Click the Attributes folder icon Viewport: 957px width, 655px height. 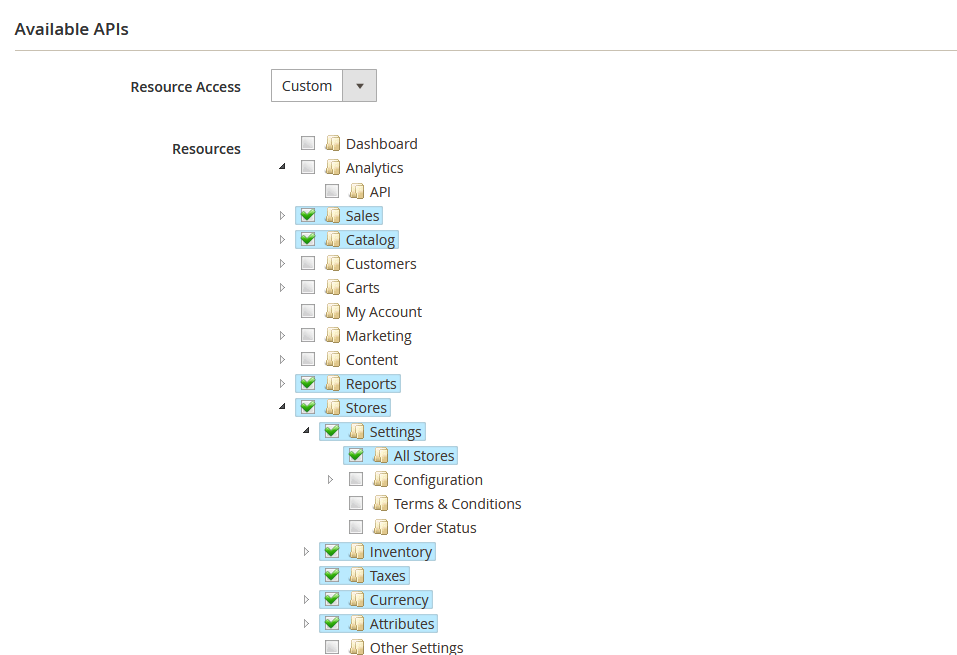pos(356,623)
